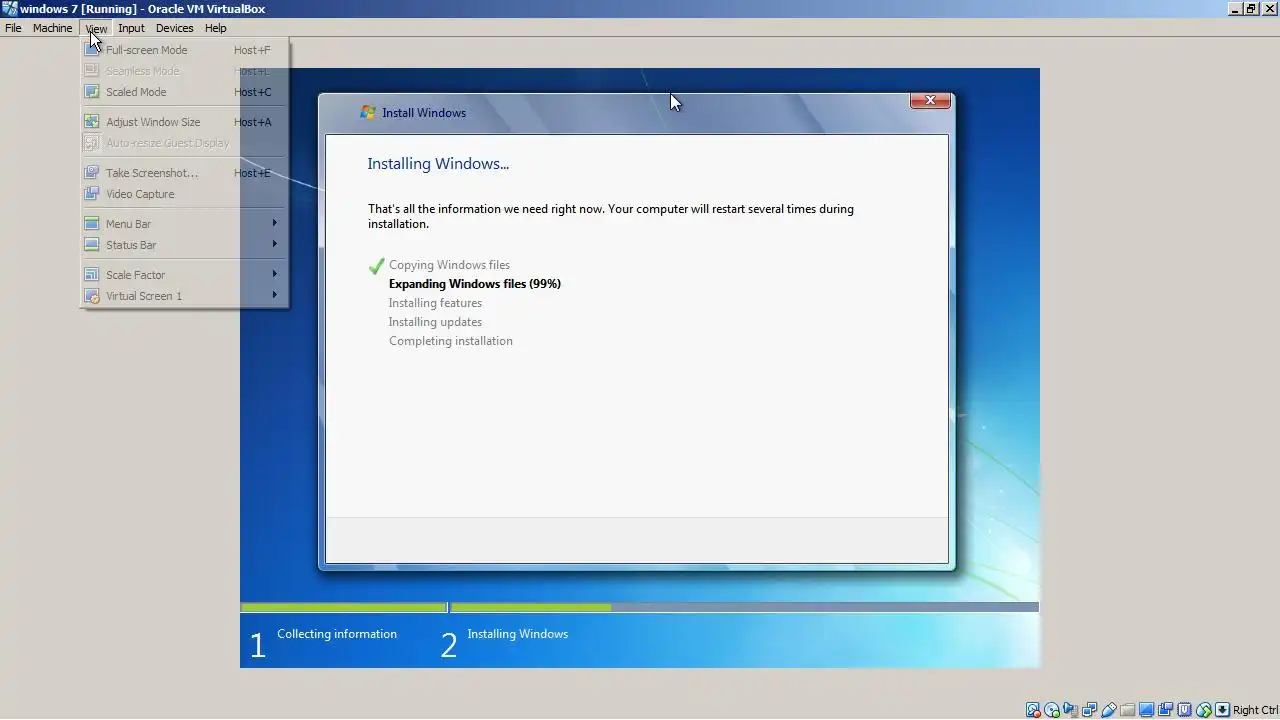
Task: Click the green checkmark beside Copying Windows files
Action: (376, 266)
